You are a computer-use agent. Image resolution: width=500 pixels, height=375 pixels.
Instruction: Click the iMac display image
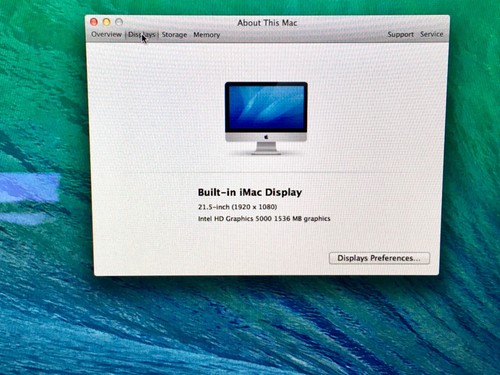tap(266, 118)
